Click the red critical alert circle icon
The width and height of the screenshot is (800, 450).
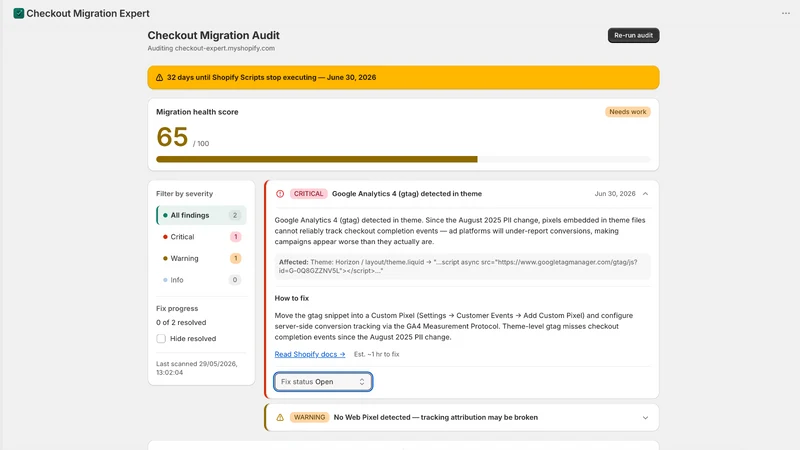[x=280, y=194]
